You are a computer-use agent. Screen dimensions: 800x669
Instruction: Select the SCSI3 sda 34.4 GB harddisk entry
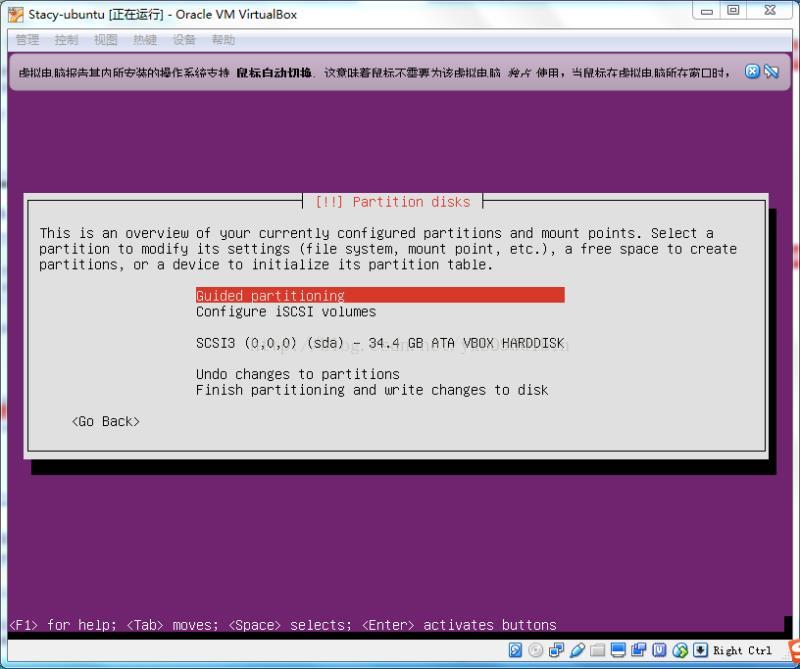pyautogui.click(x=380, y=343)
